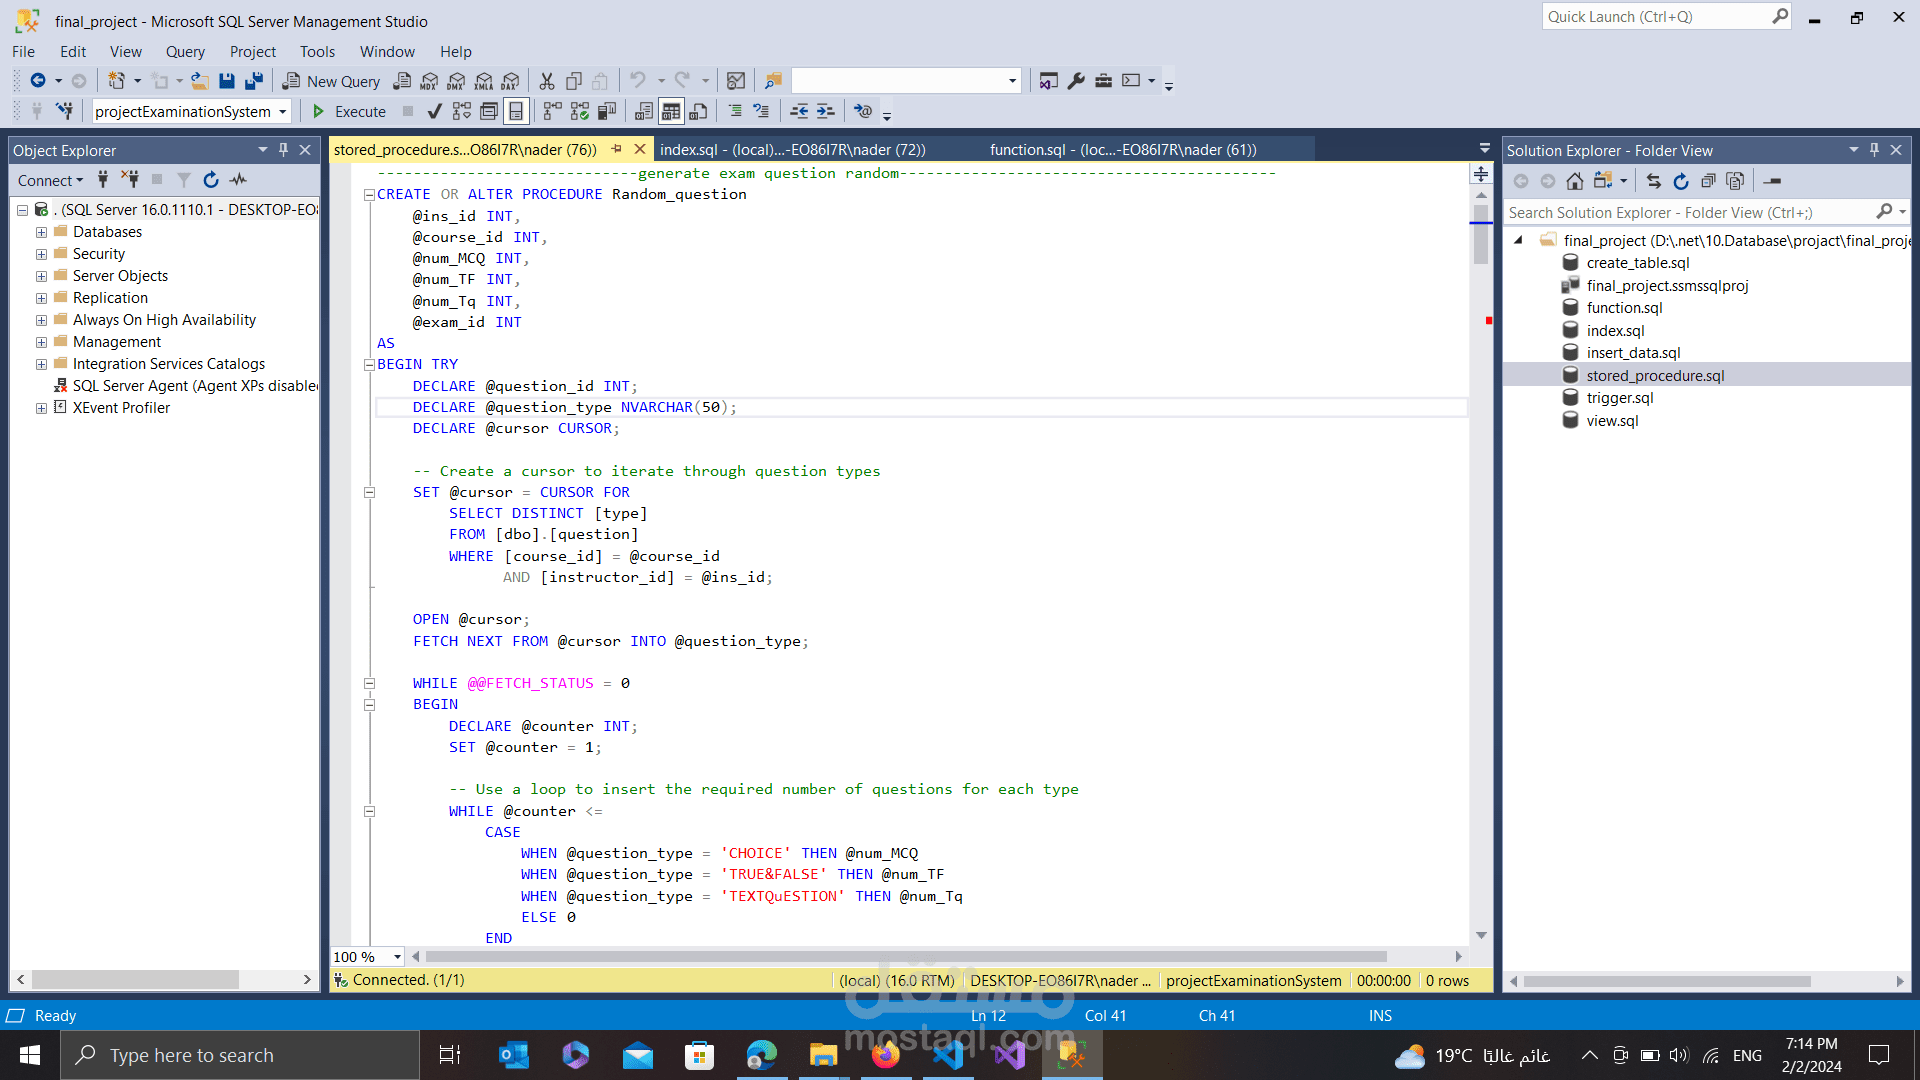Open Firefox from the taskbar
1920x1080 pixels.
(x=885, y=1055)
